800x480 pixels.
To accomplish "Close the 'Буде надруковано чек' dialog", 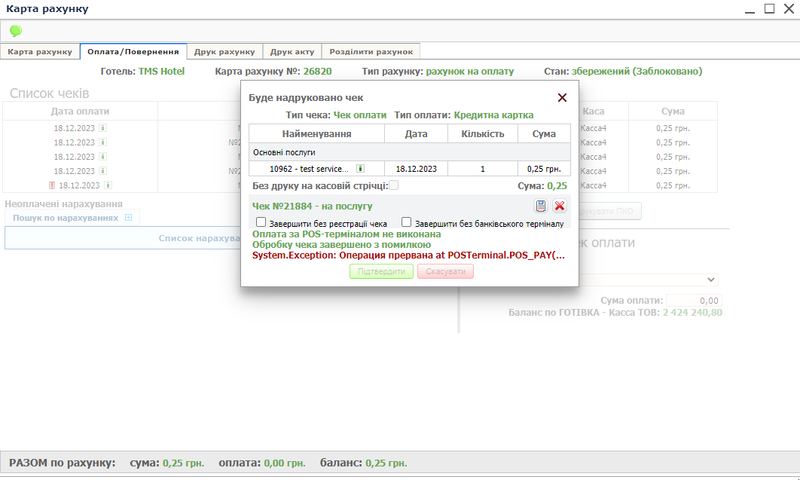I will (x=562, y=98).
